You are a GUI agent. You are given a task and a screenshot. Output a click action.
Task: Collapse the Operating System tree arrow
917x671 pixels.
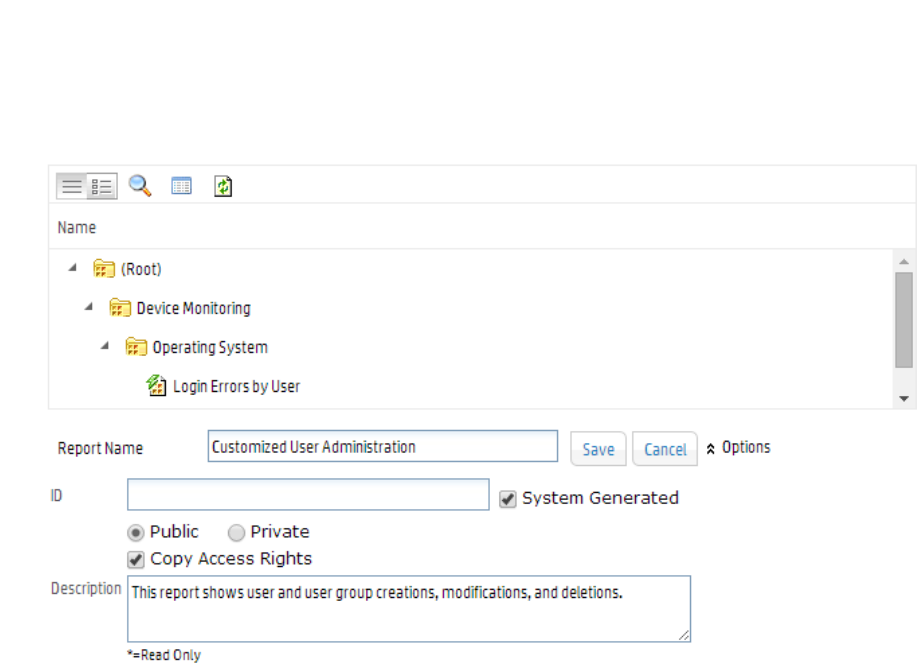point(105,346)
